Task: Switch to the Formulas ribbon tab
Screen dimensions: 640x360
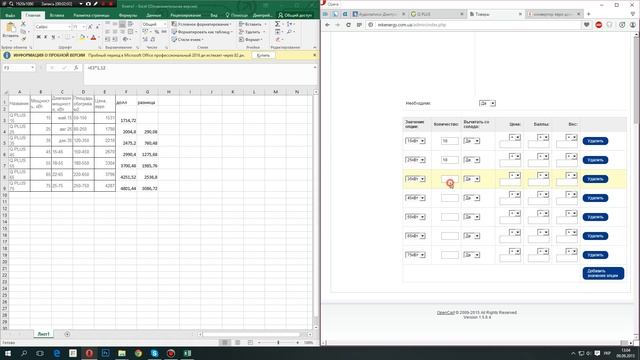Action: (128, 15)
